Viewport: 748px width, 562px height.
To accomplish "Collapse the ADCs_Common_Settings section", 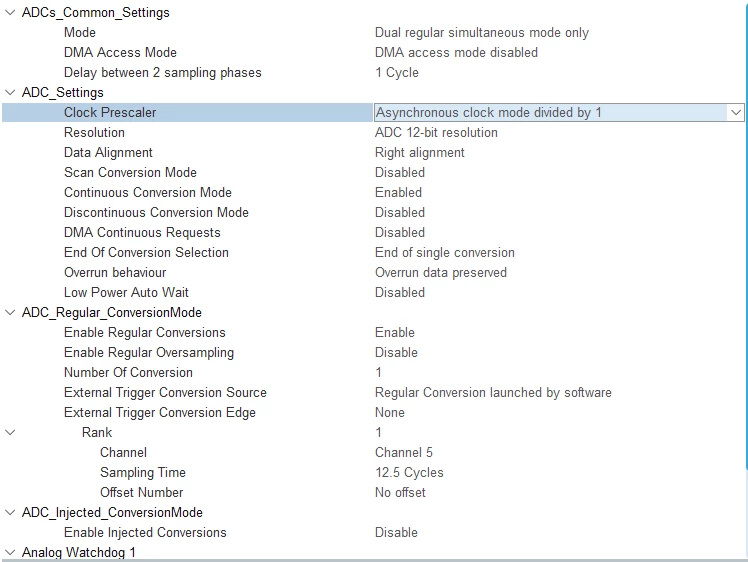I will pyautogui.click(x=10, y=12).
